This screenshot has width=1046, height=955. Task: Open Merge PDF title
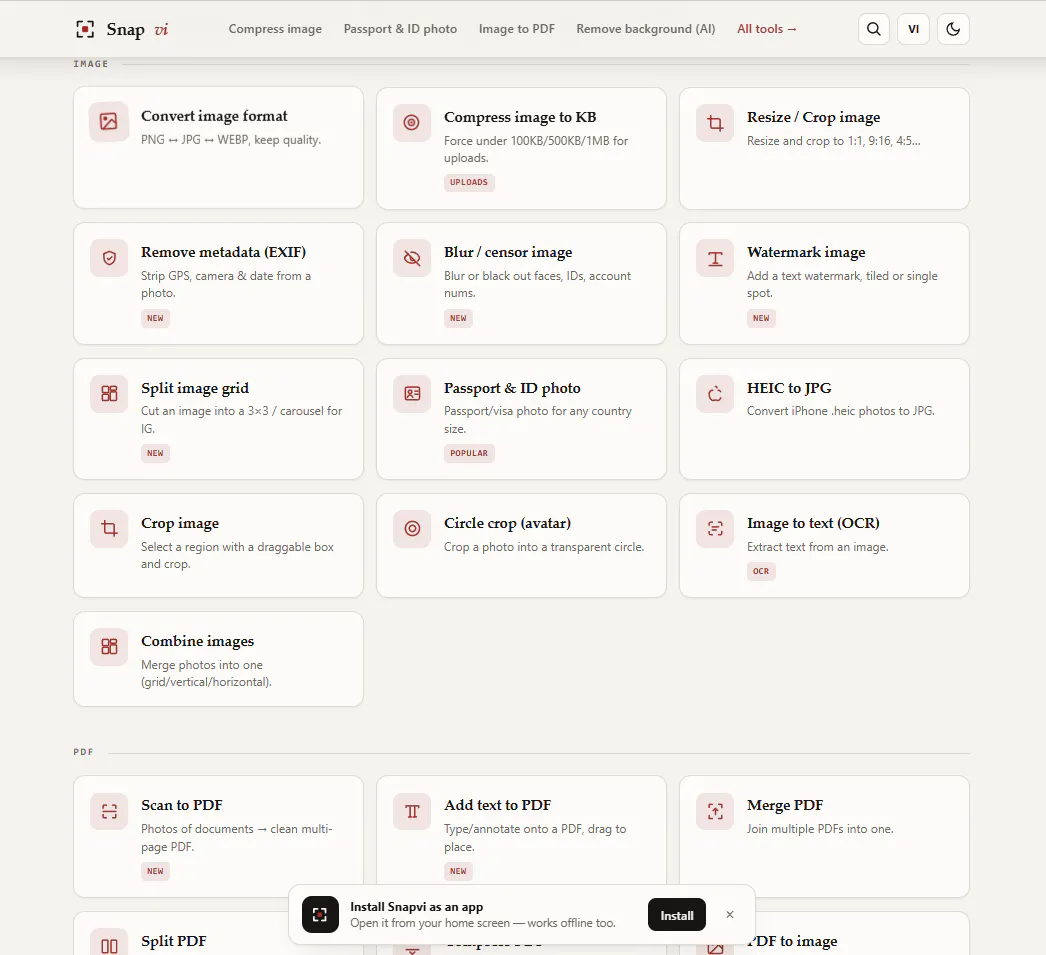point(785,805)
